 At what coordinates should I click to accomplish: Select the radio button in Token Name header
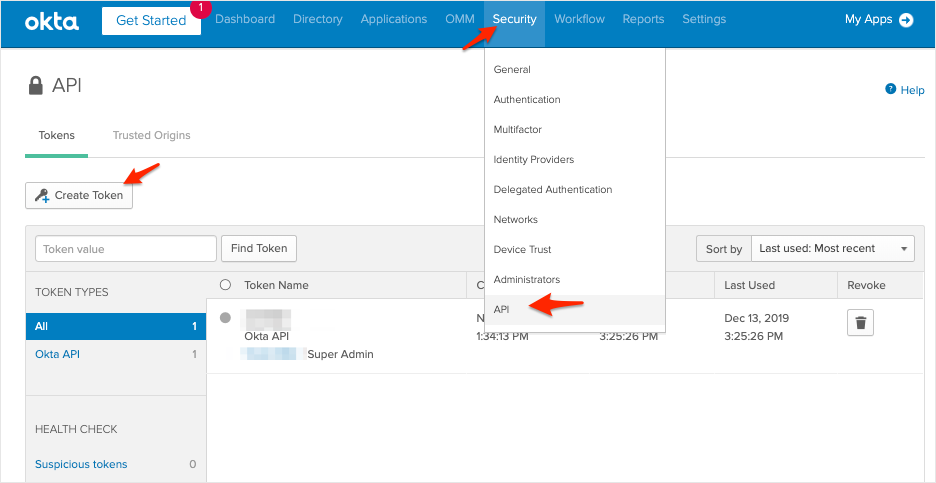[x=225, y=285]
